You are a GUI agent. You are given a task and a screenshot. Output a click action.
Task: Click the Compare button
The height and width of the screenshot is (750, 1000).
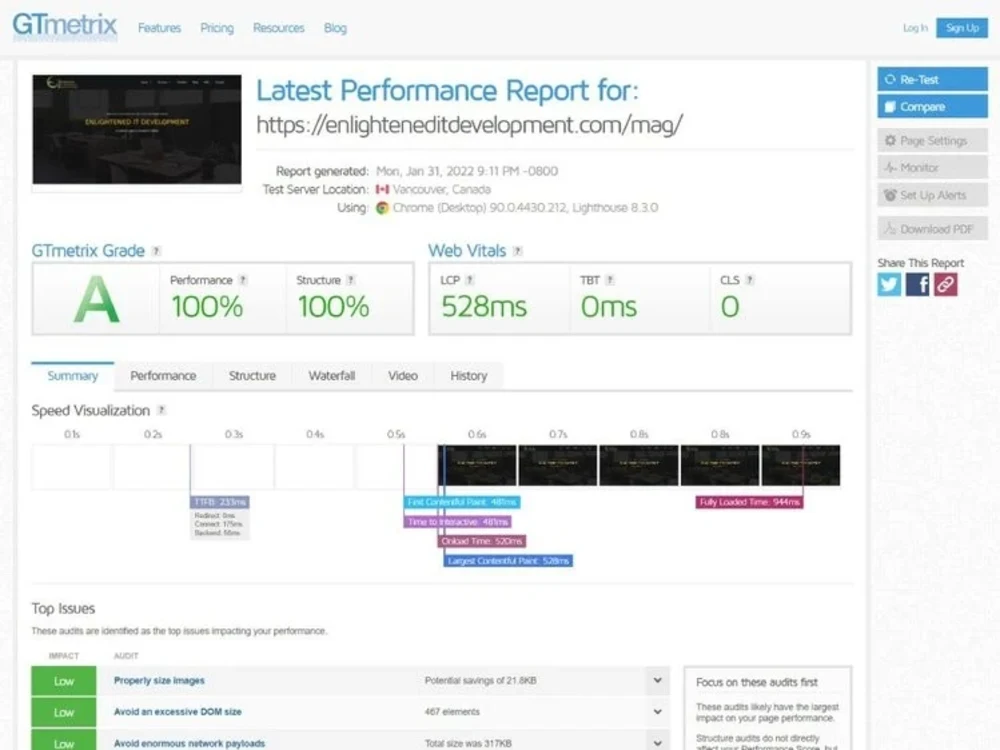click(x=932, y=106)
